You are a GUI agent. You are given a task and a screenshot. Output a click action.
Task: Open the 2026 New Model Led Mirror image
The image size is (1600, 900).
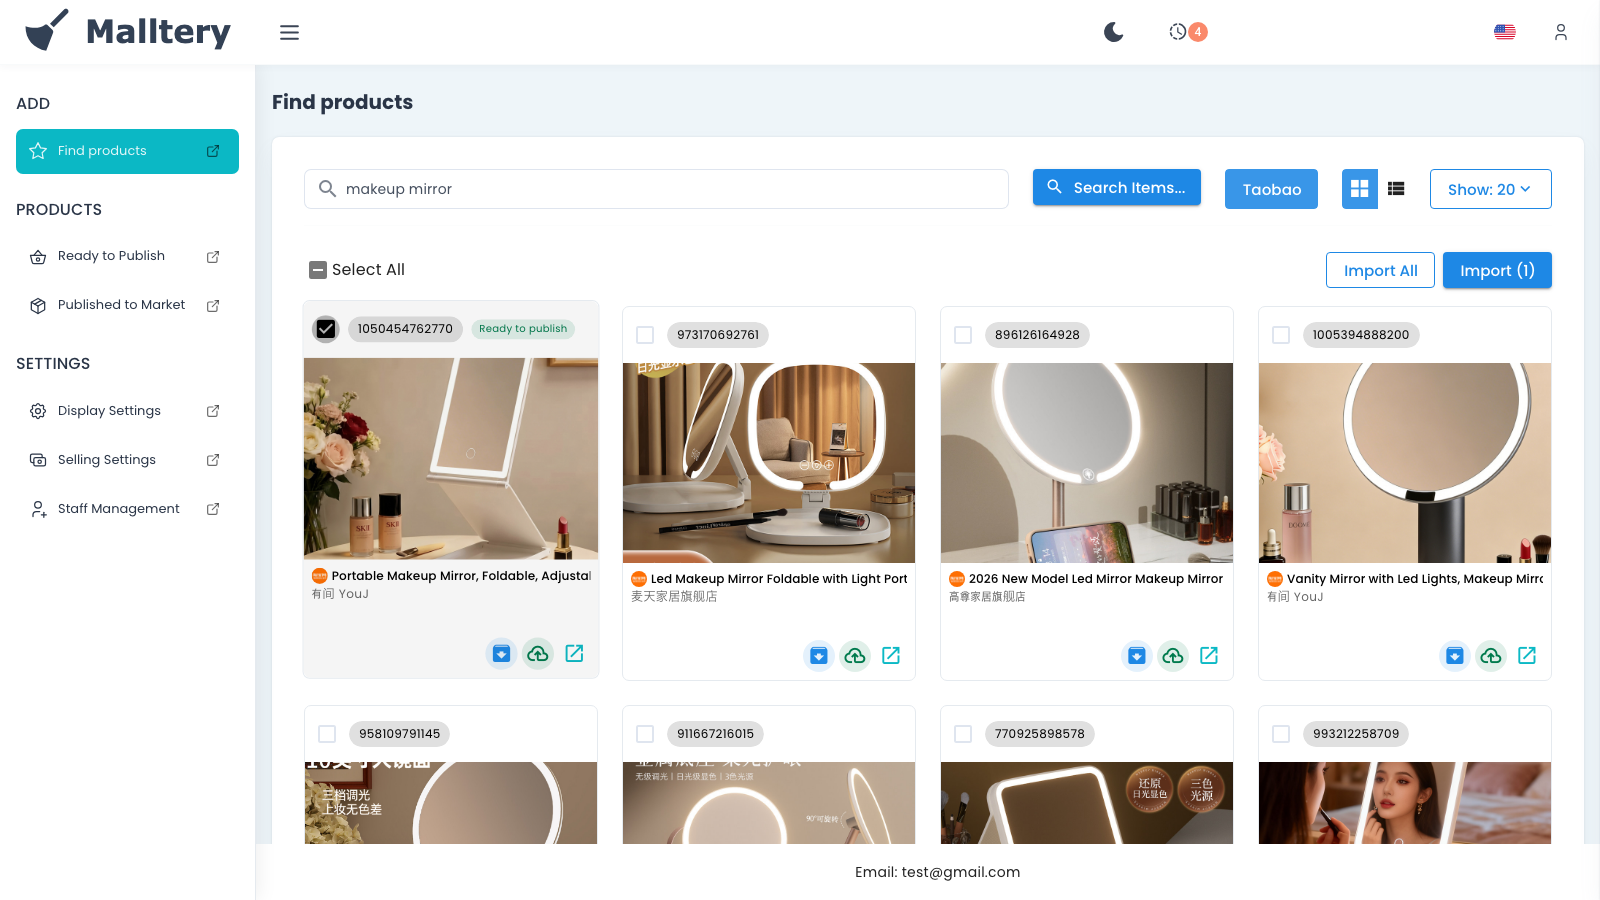1087,463
